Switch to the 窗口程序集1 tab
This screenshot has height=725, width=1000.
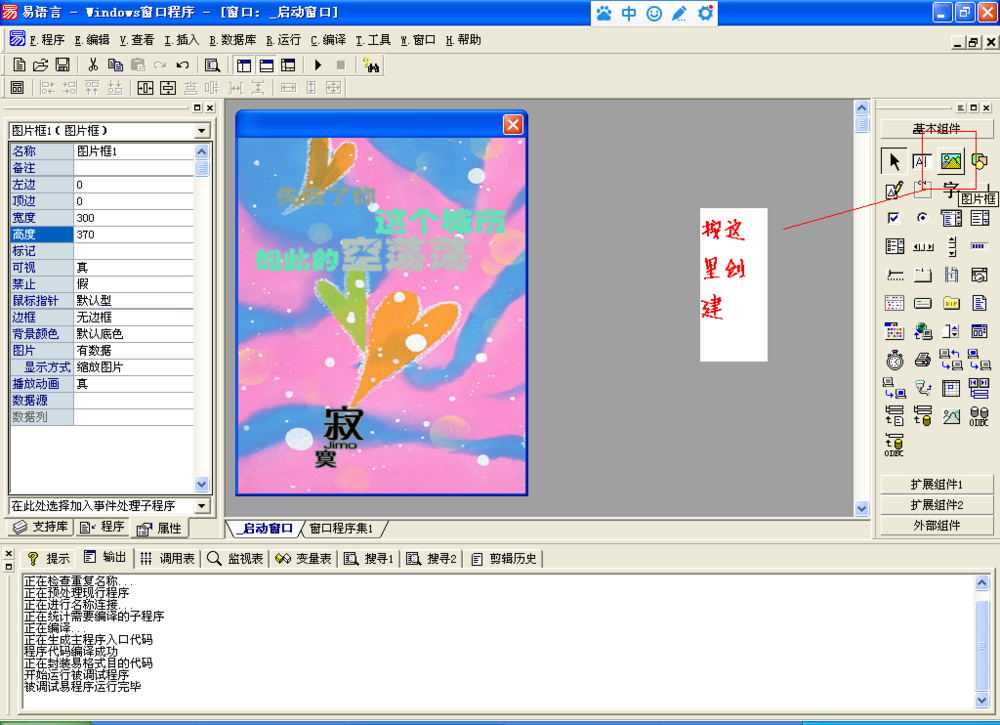click(x=341, y=528)
